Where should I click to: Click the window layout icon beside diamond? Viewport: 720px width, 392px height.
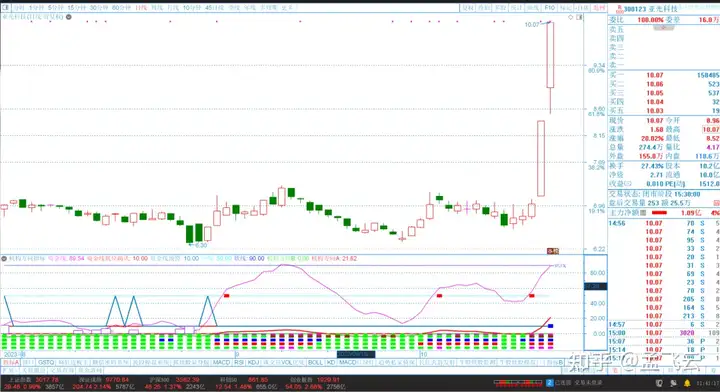pos(579,17)
